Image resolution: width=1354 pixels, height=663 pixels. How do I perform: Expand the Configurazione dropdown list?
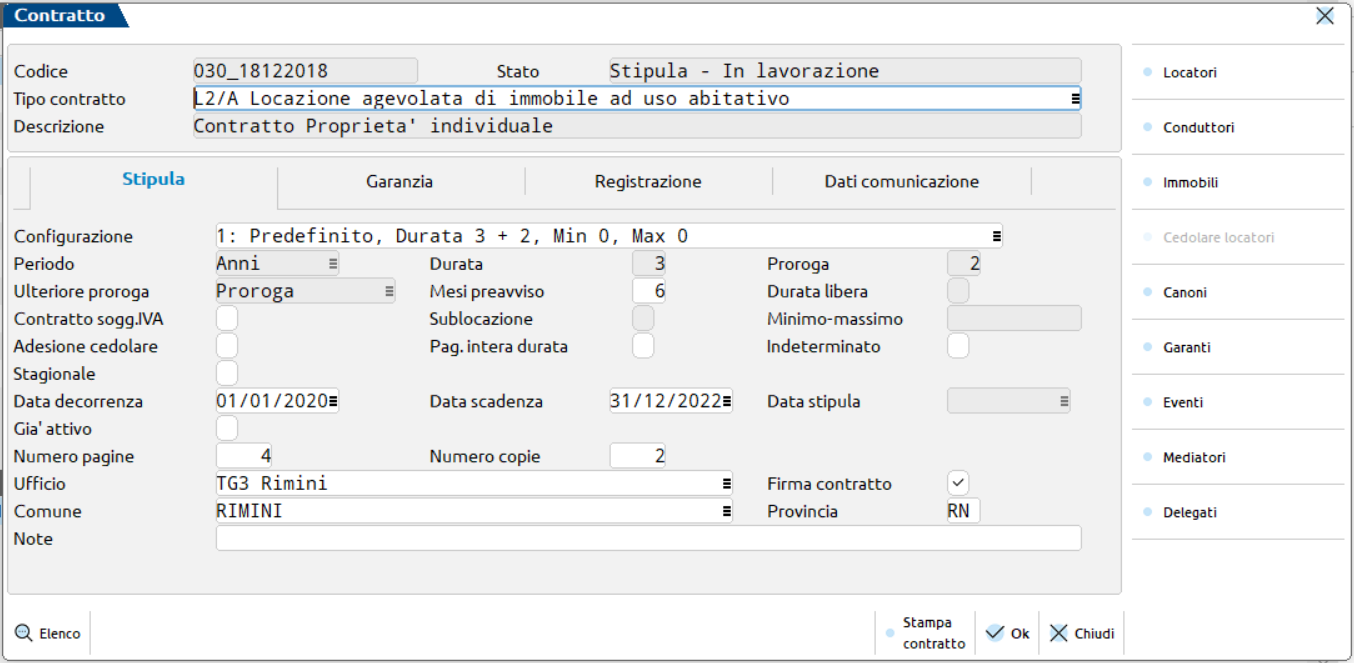[996, 237]
